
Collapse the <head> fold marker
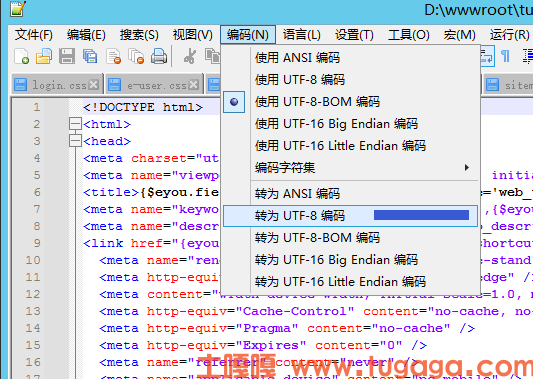(75, 141)
